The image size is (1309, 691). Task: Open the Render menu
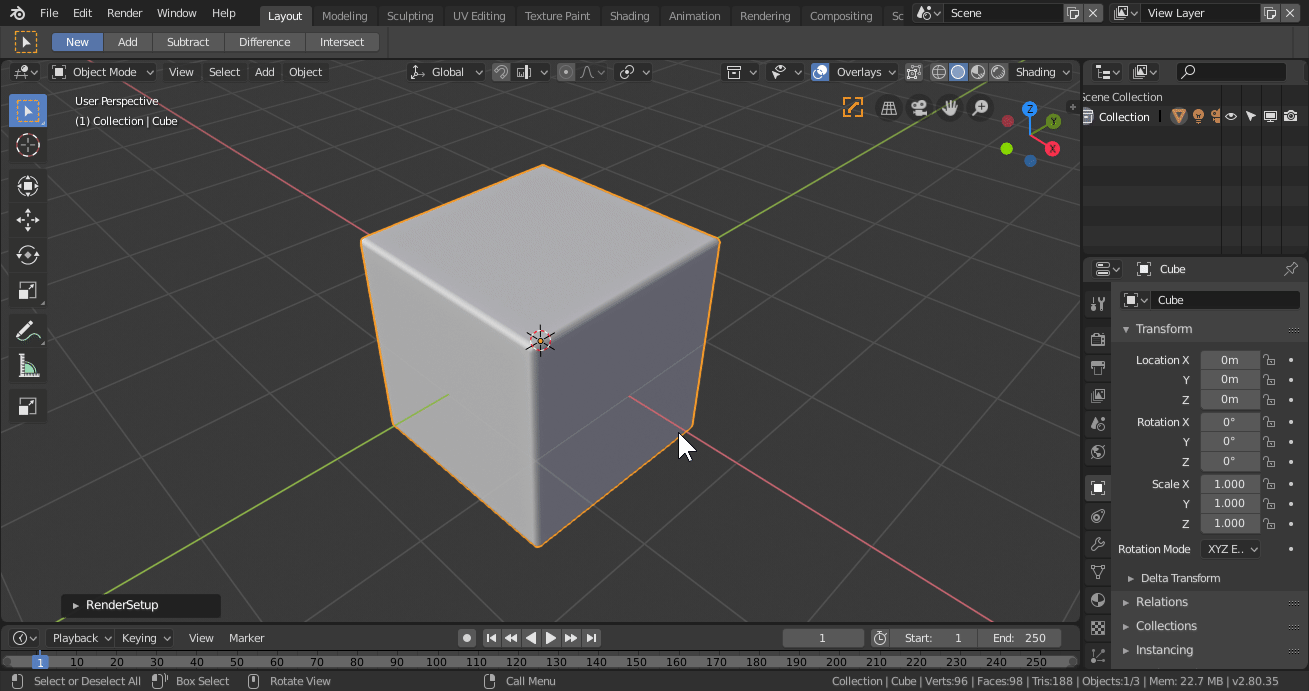[125, 13]
